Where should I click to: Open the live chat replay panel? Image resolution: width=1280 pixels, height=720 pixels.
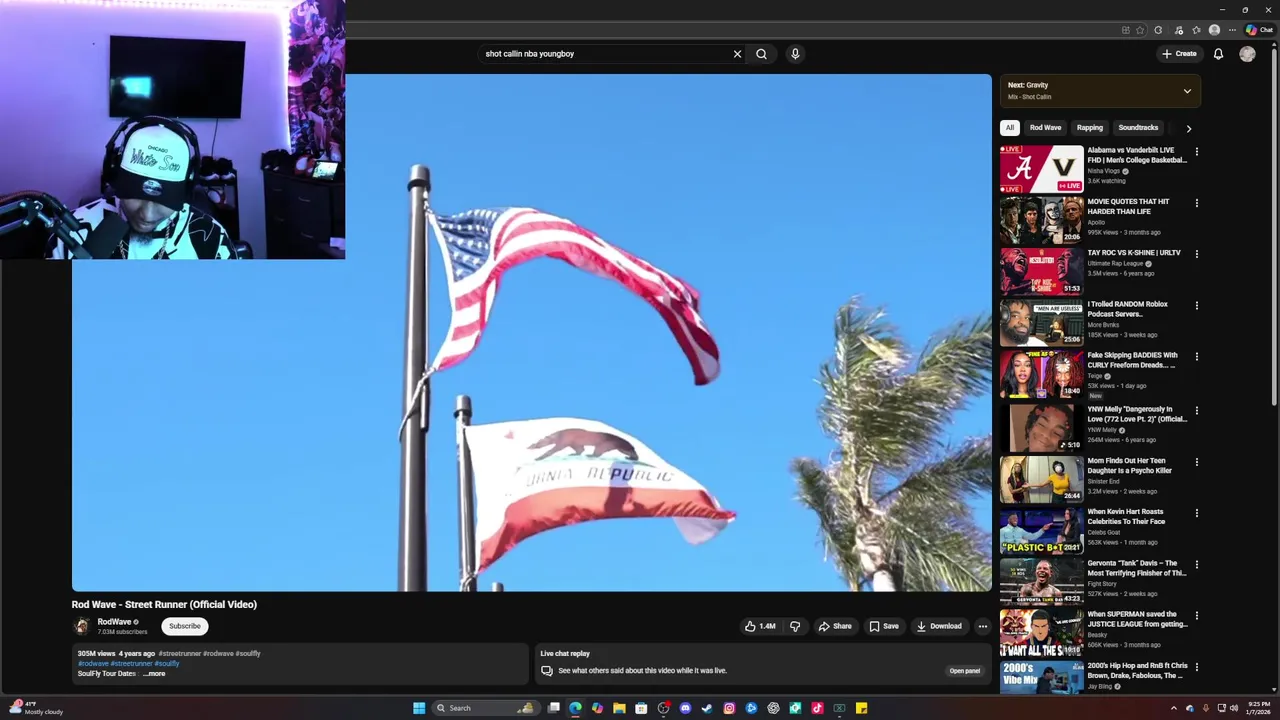coord(964,671)
